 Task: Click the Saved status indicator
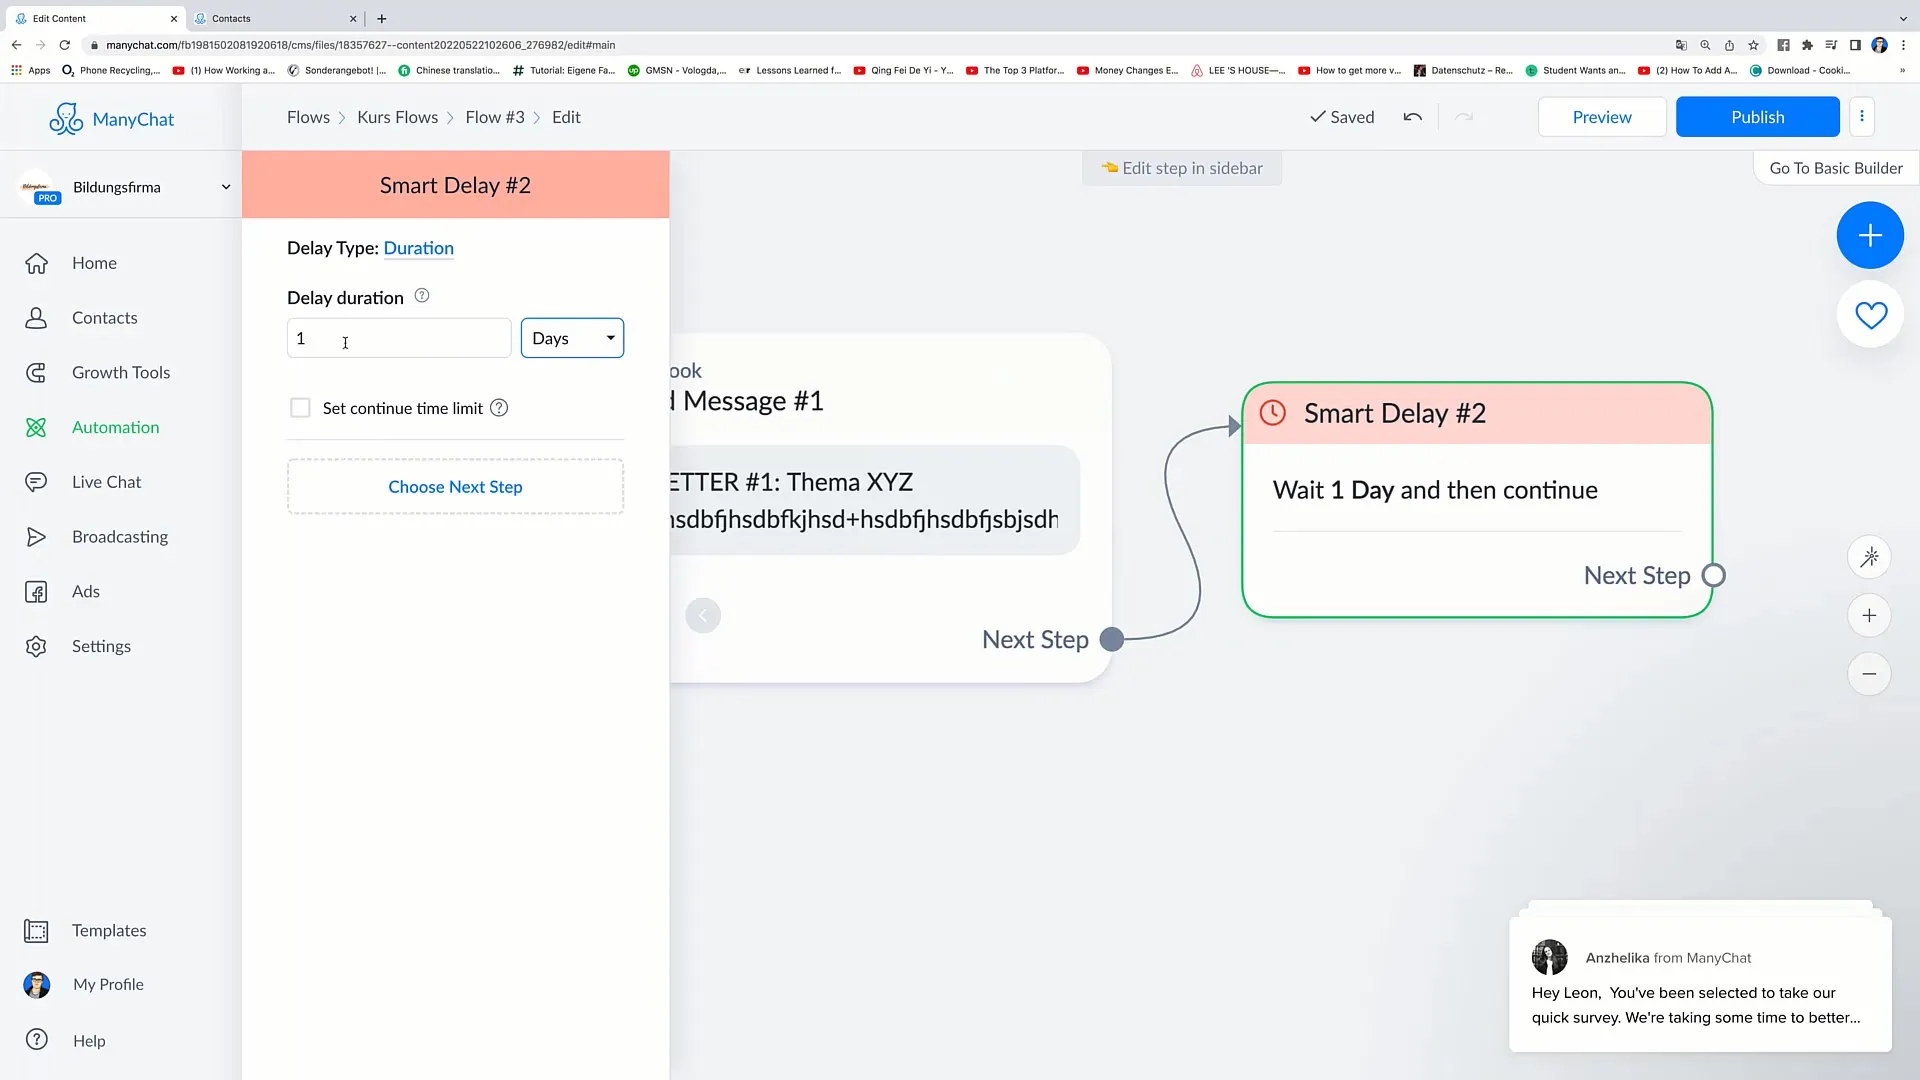coord(1342,117)
